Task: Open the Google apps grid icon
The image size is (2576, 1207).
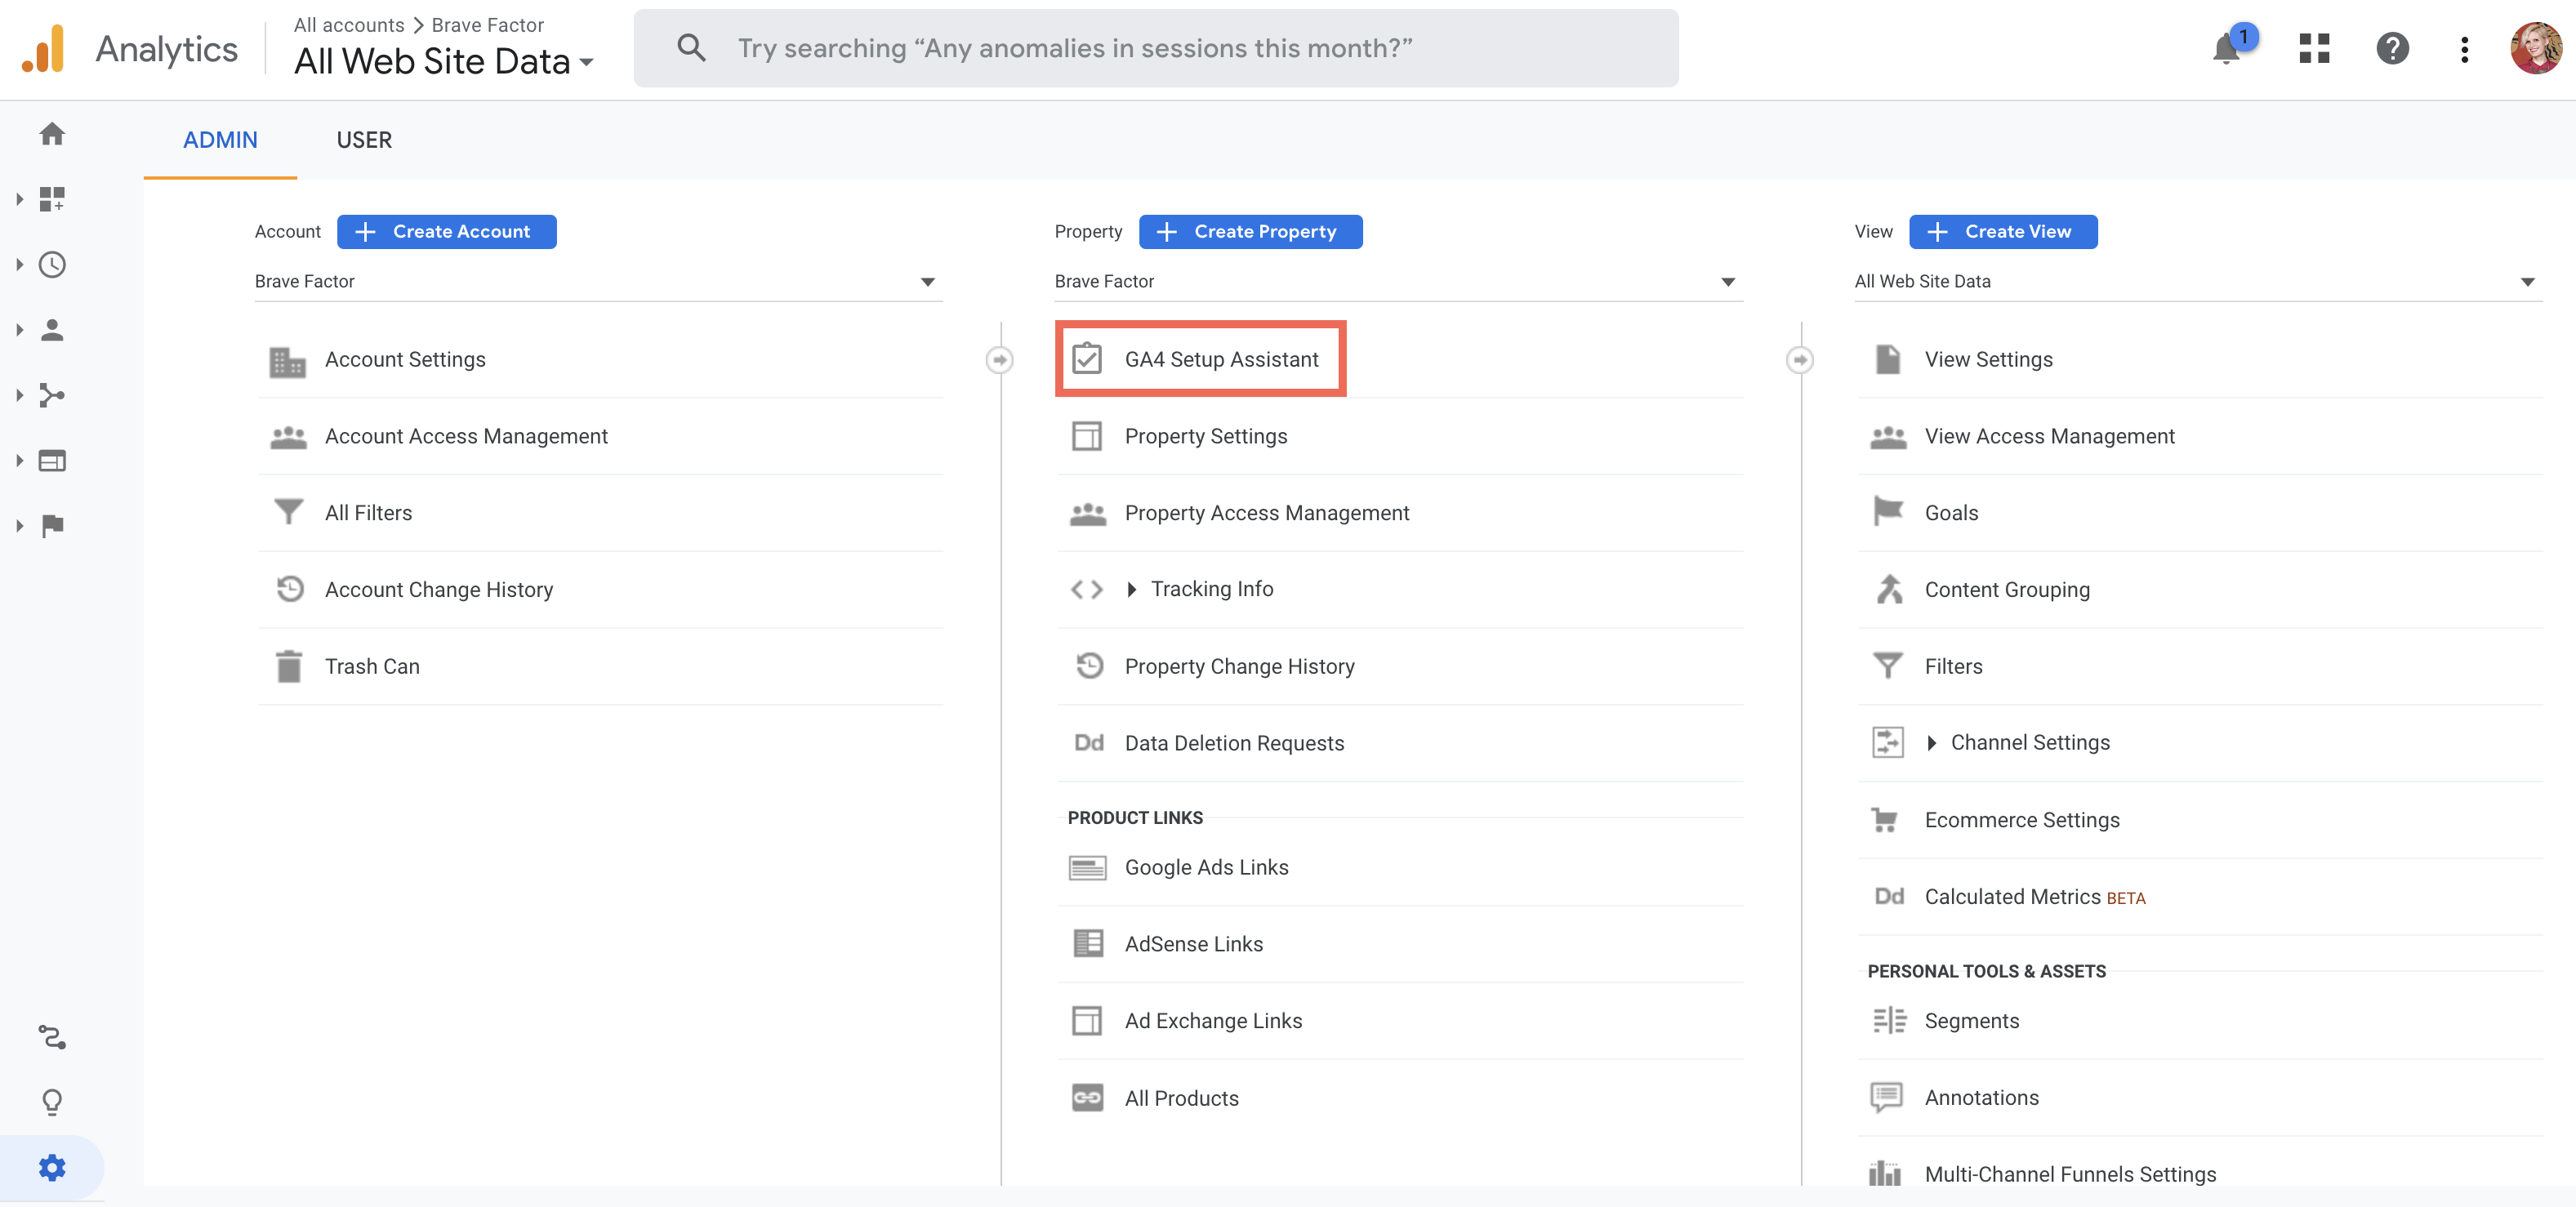Action: click(2314, 48)
